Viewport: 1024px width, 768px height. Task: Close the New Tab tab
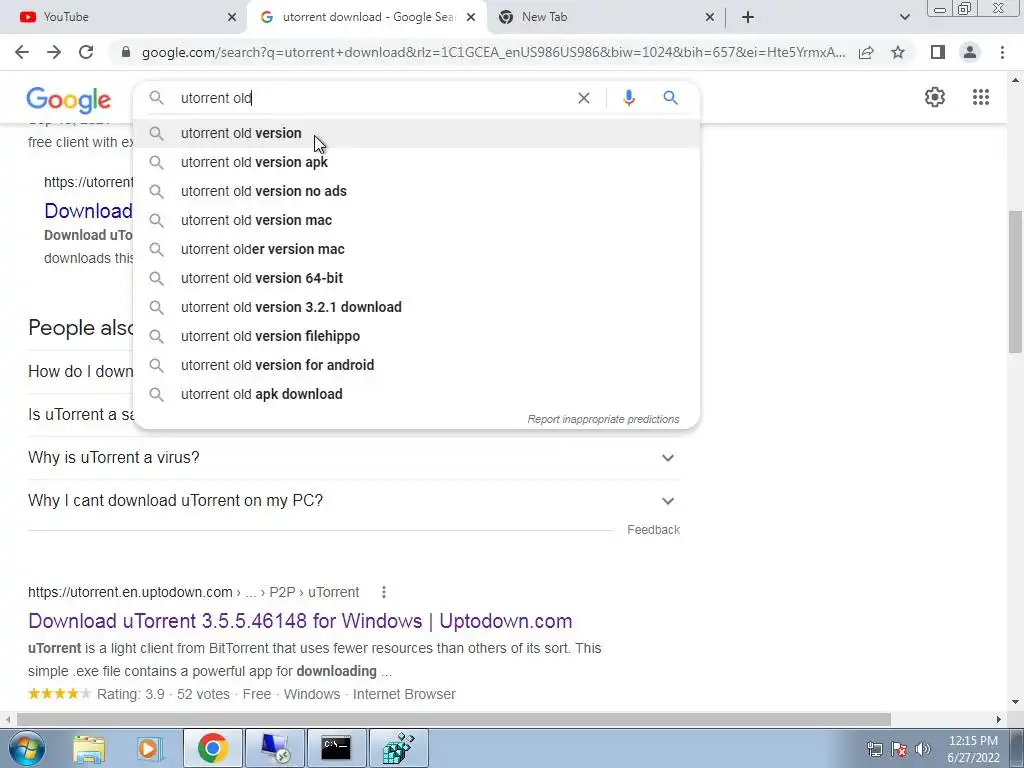[x=710, y=17]
